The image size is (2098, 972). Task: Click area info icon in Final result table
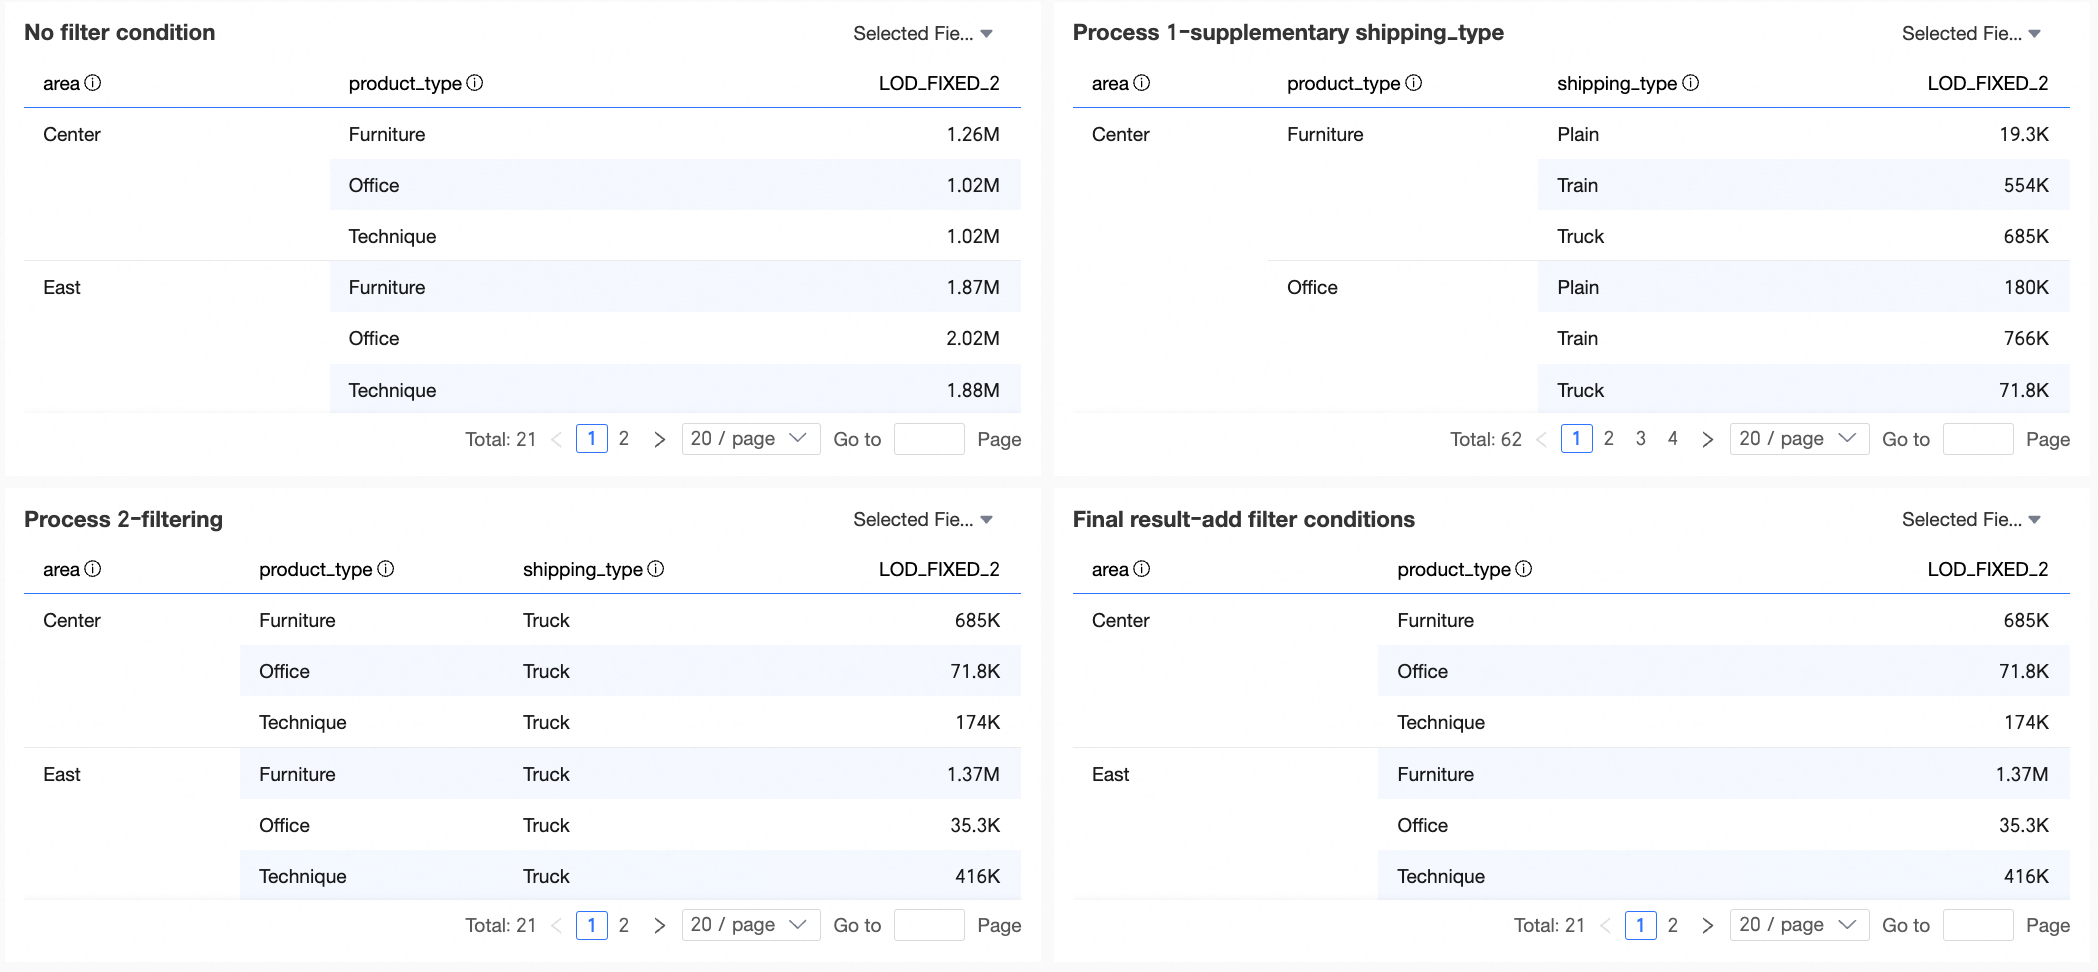pos(1141,569)
